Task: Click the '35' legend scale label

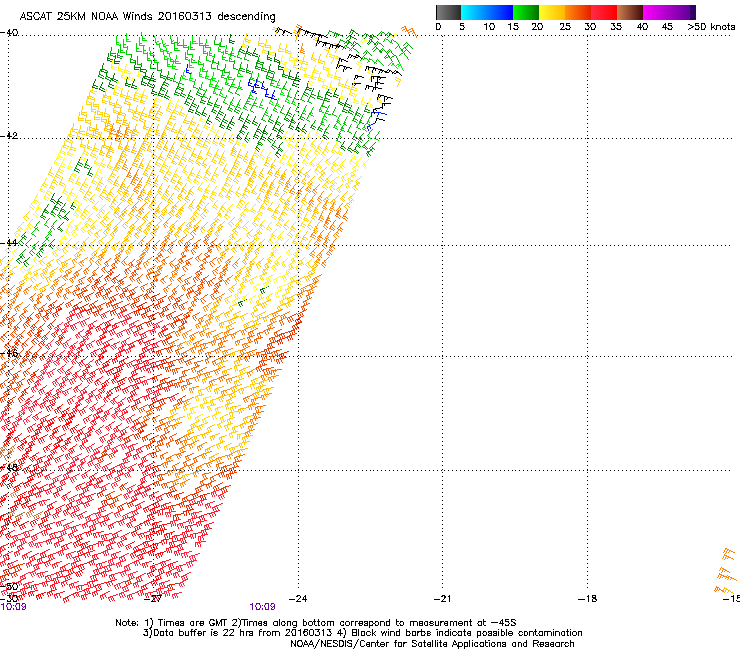Action: [x=616, y=27]
